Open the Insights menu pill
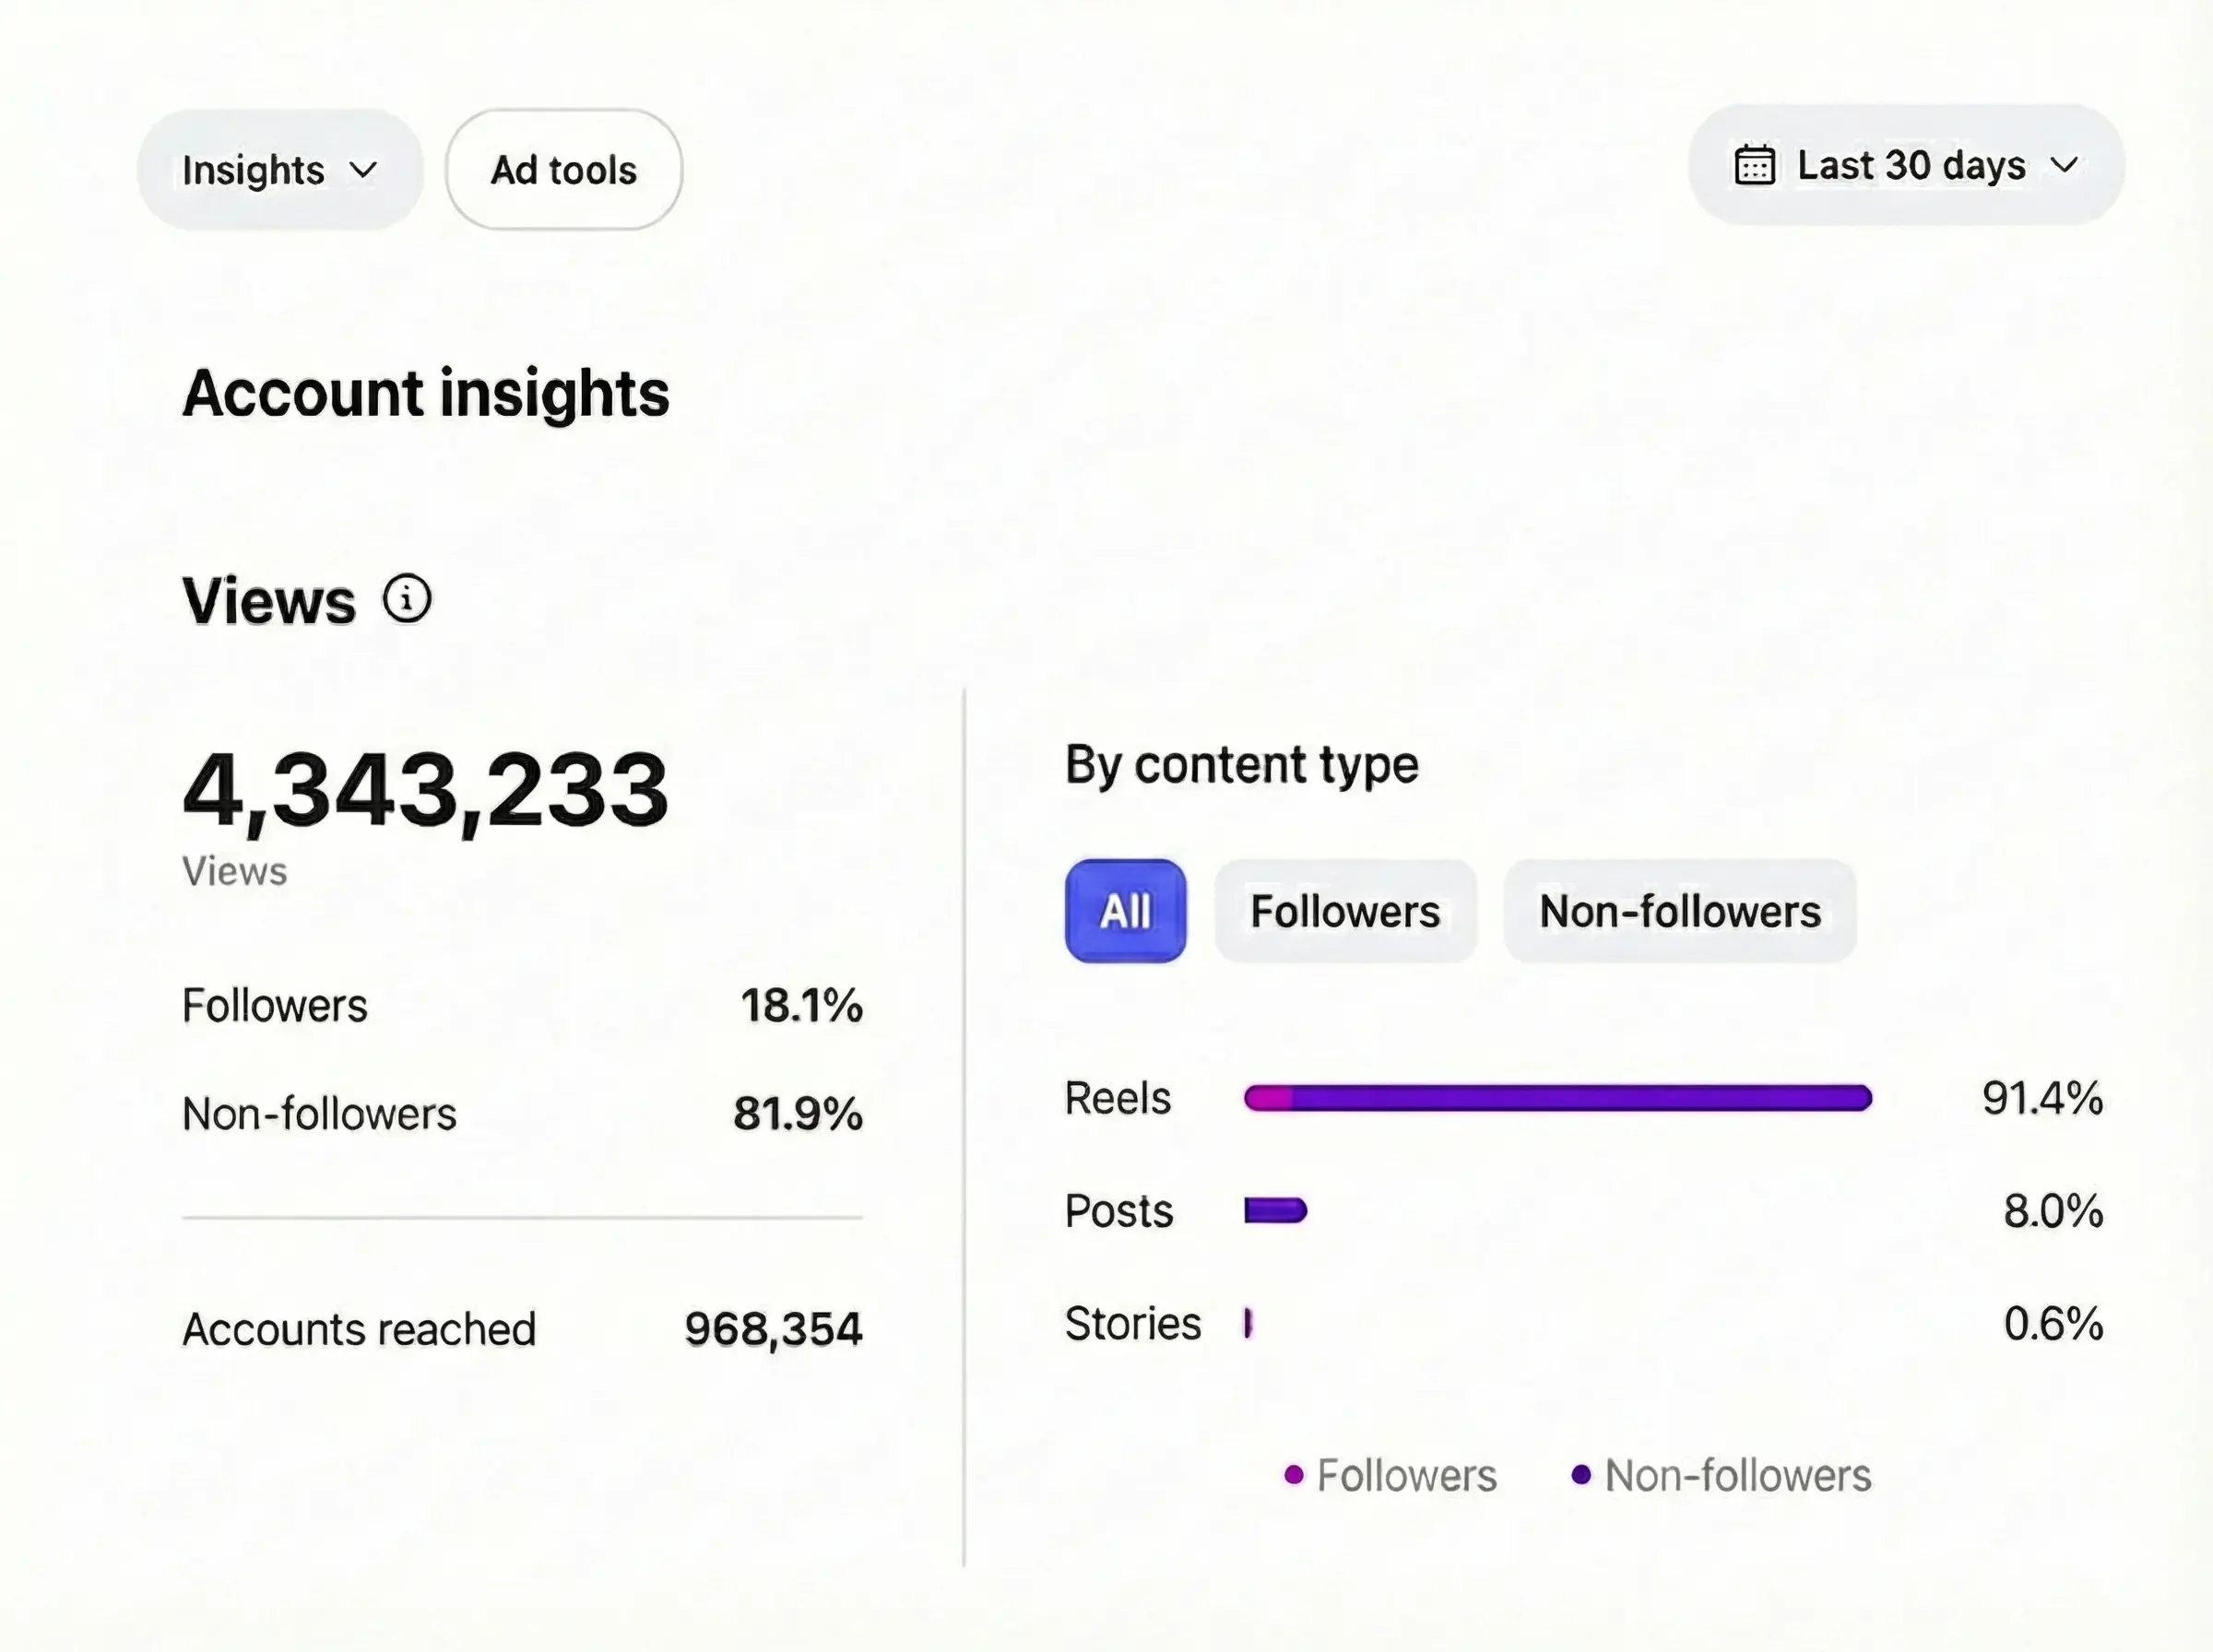The width and height of the screenshot is (2213, 1652). (x=254, y=170)
